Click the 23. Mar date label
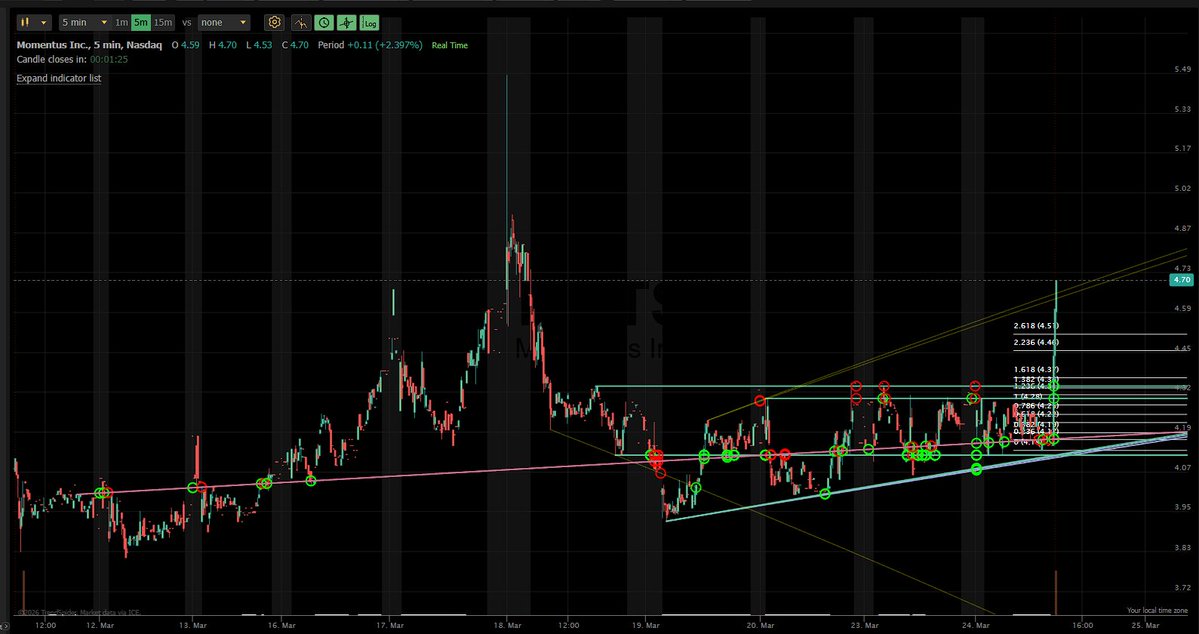1199x634 pixels. click(x=863, y=626)
